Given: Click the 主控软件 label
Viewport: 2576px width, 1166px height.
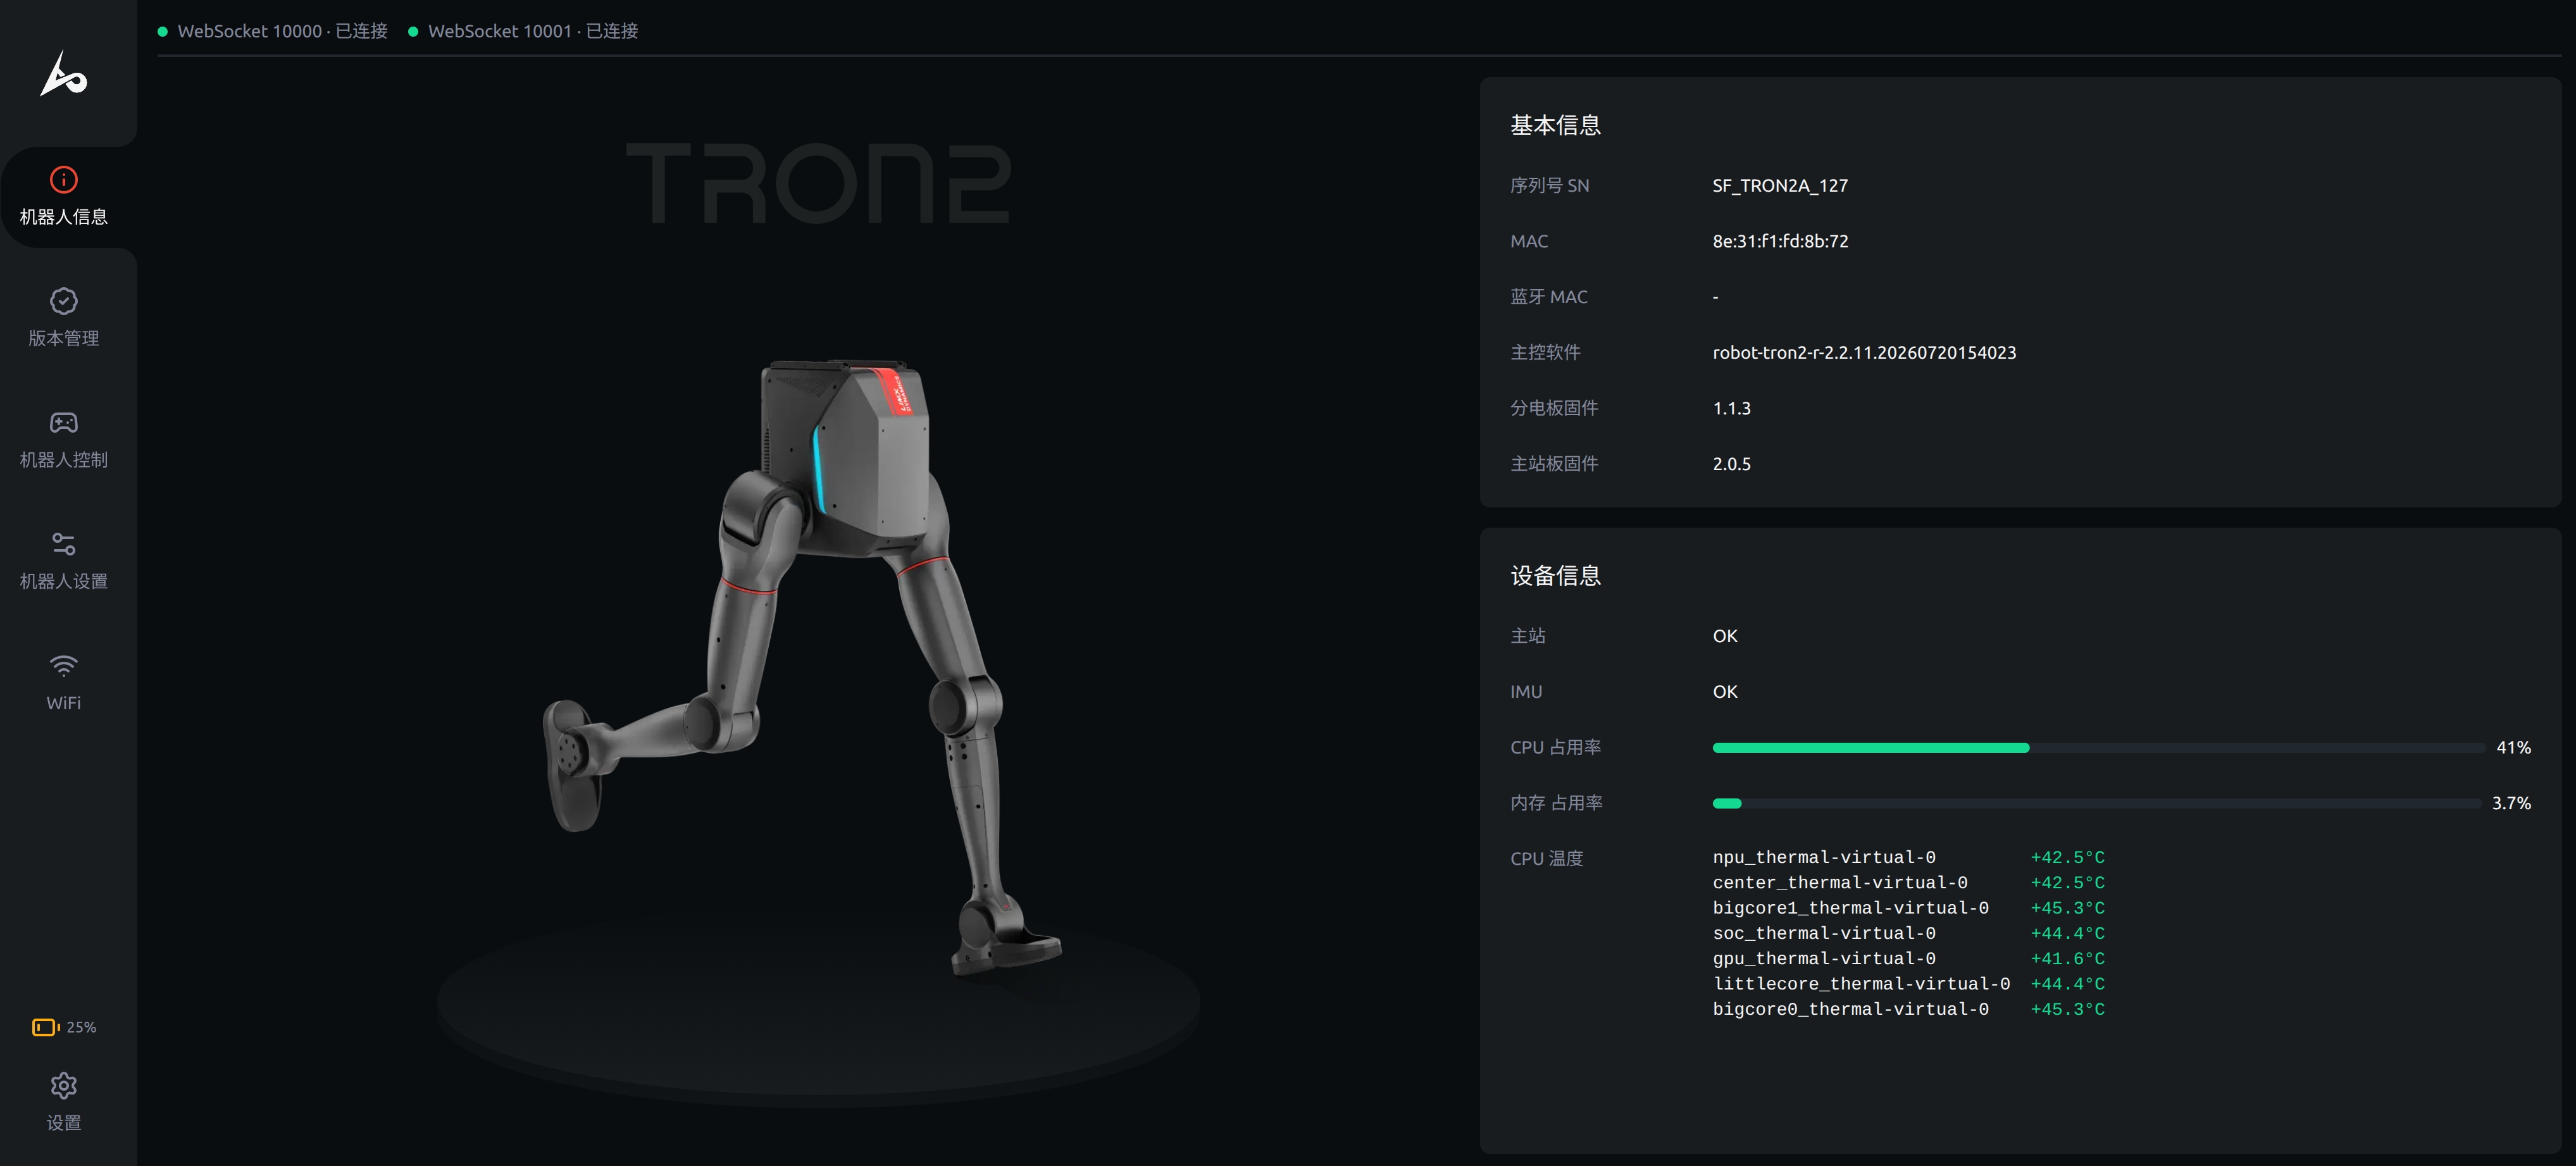Looking at the screenshot, I should [x=1545, y=353].
